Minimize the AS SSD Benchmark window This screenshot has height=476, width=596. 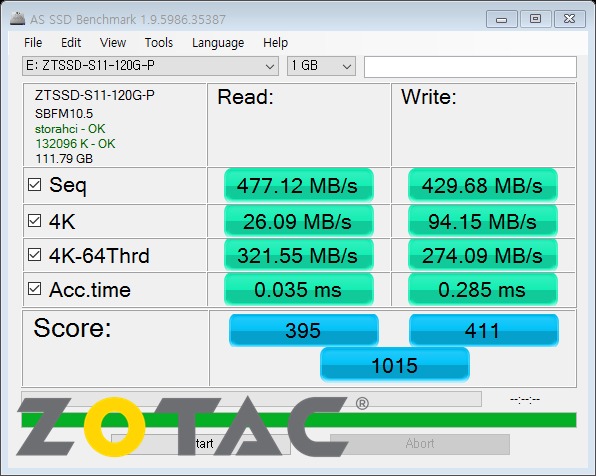pos(501,19)
